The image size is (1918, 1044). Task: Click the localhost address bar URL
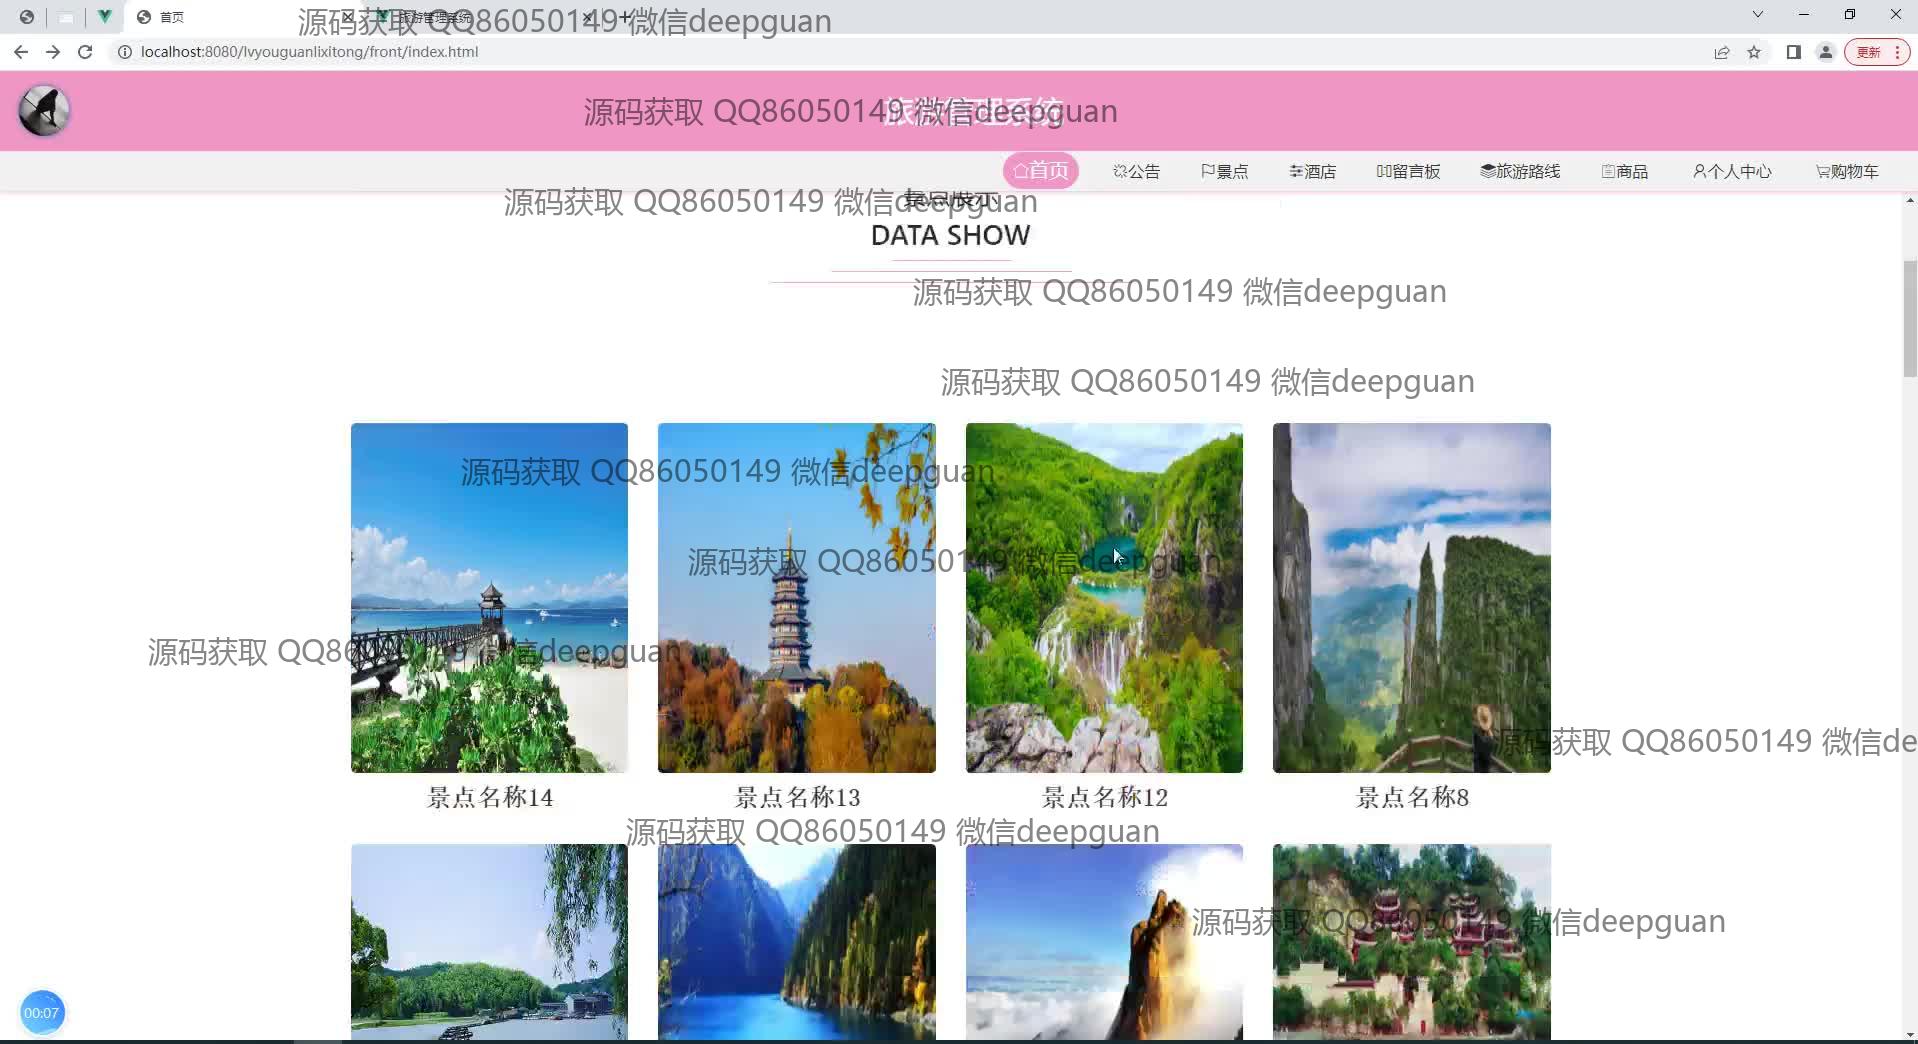coord(309,52)
